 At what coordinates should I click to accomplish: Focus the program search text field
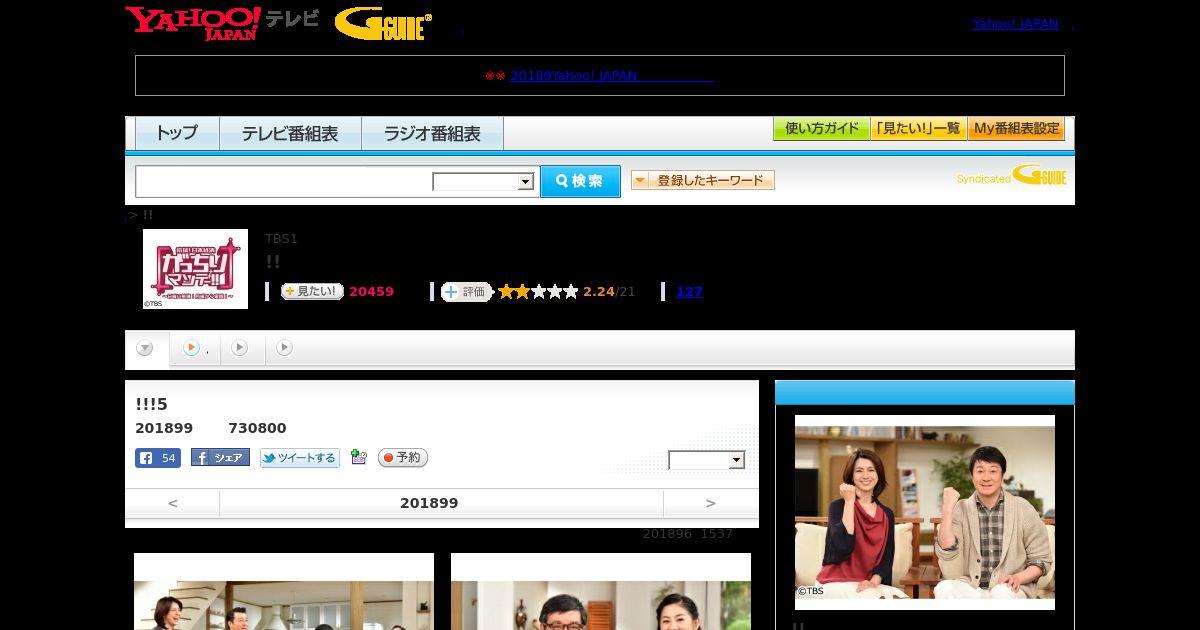[284, 181]
